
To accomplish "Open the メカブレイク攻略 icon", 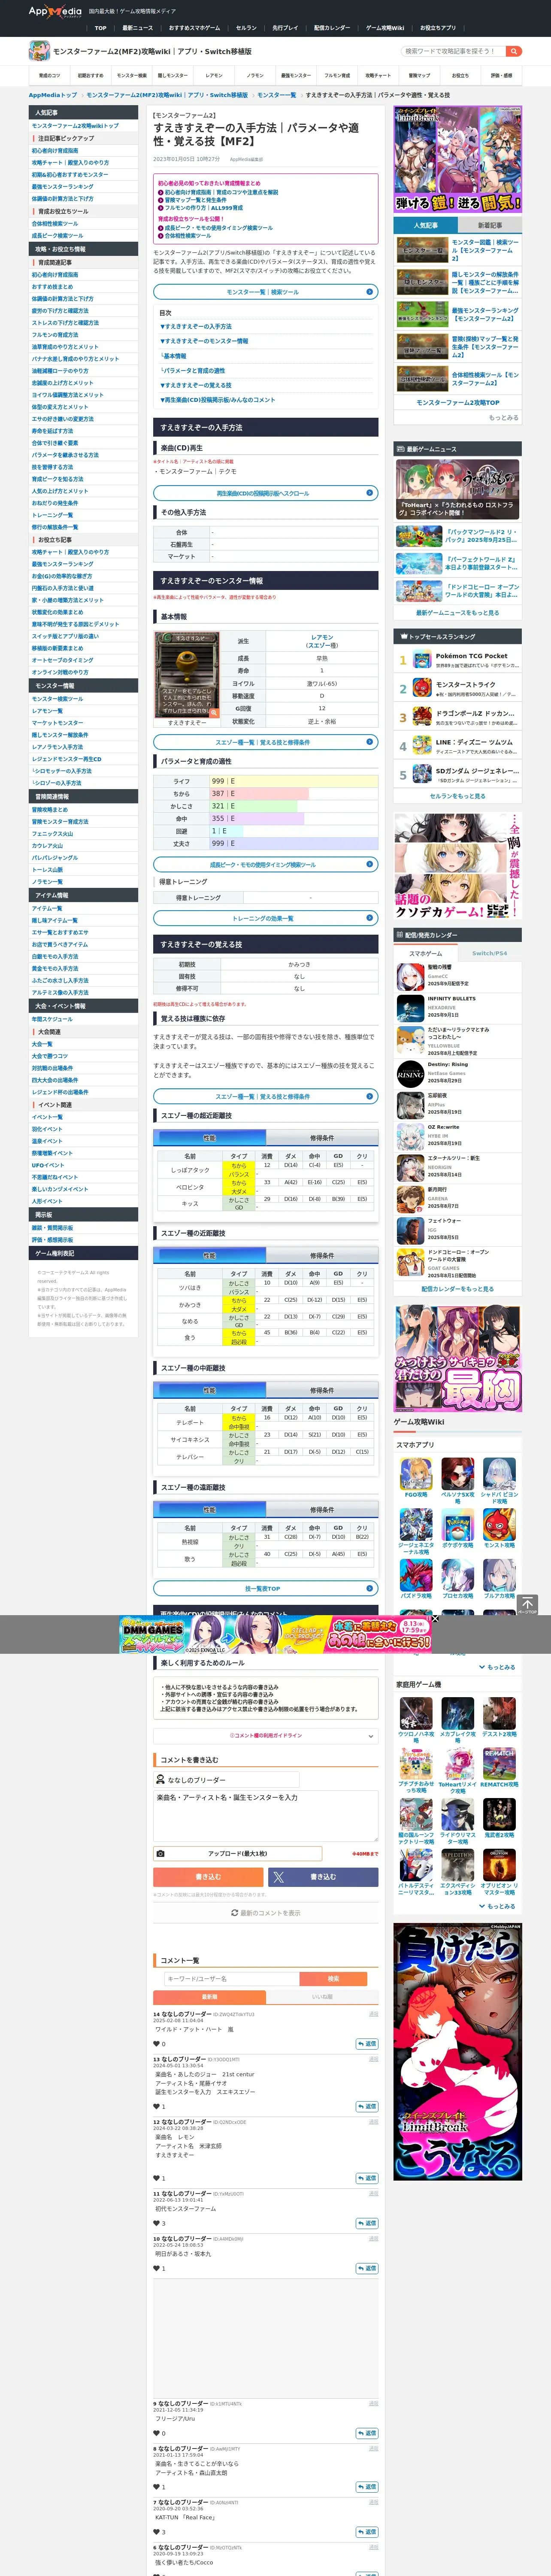I will (458, 1714).
